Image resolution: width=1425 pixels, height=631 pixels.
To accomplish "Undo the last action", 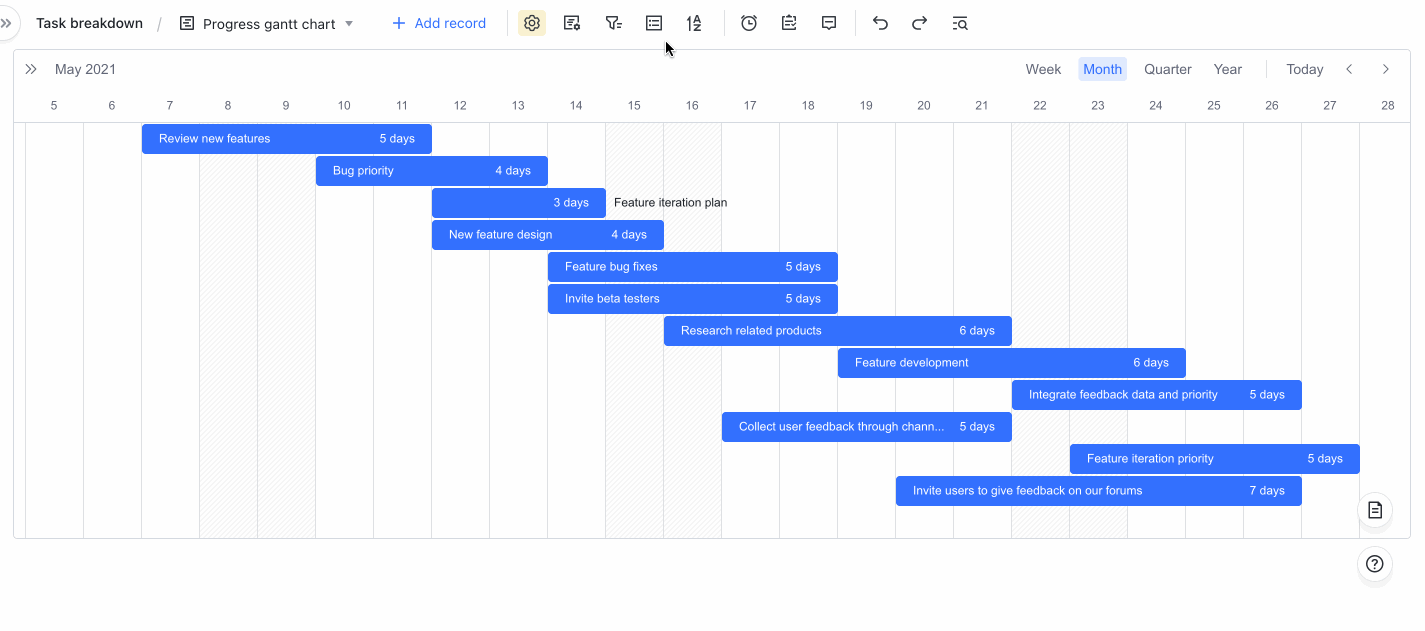I will tap(880, 23).
